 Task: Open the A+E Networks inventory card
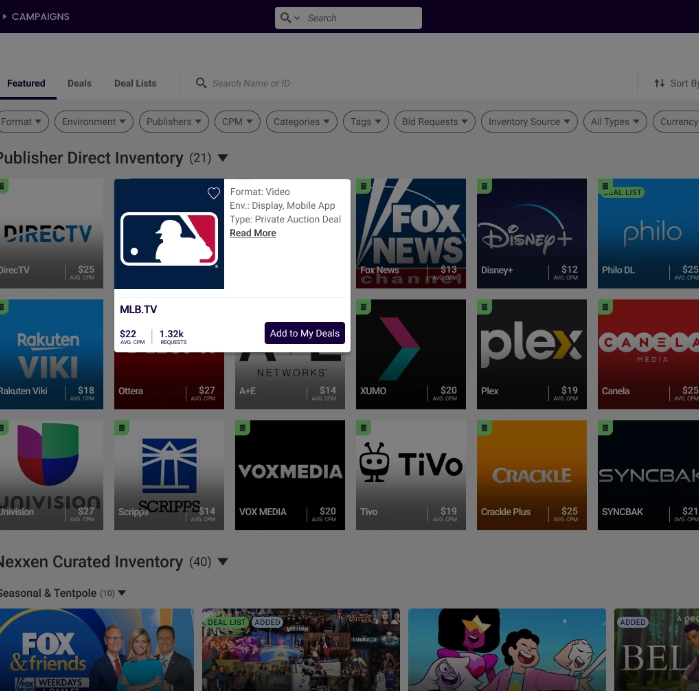click(290, 381)
